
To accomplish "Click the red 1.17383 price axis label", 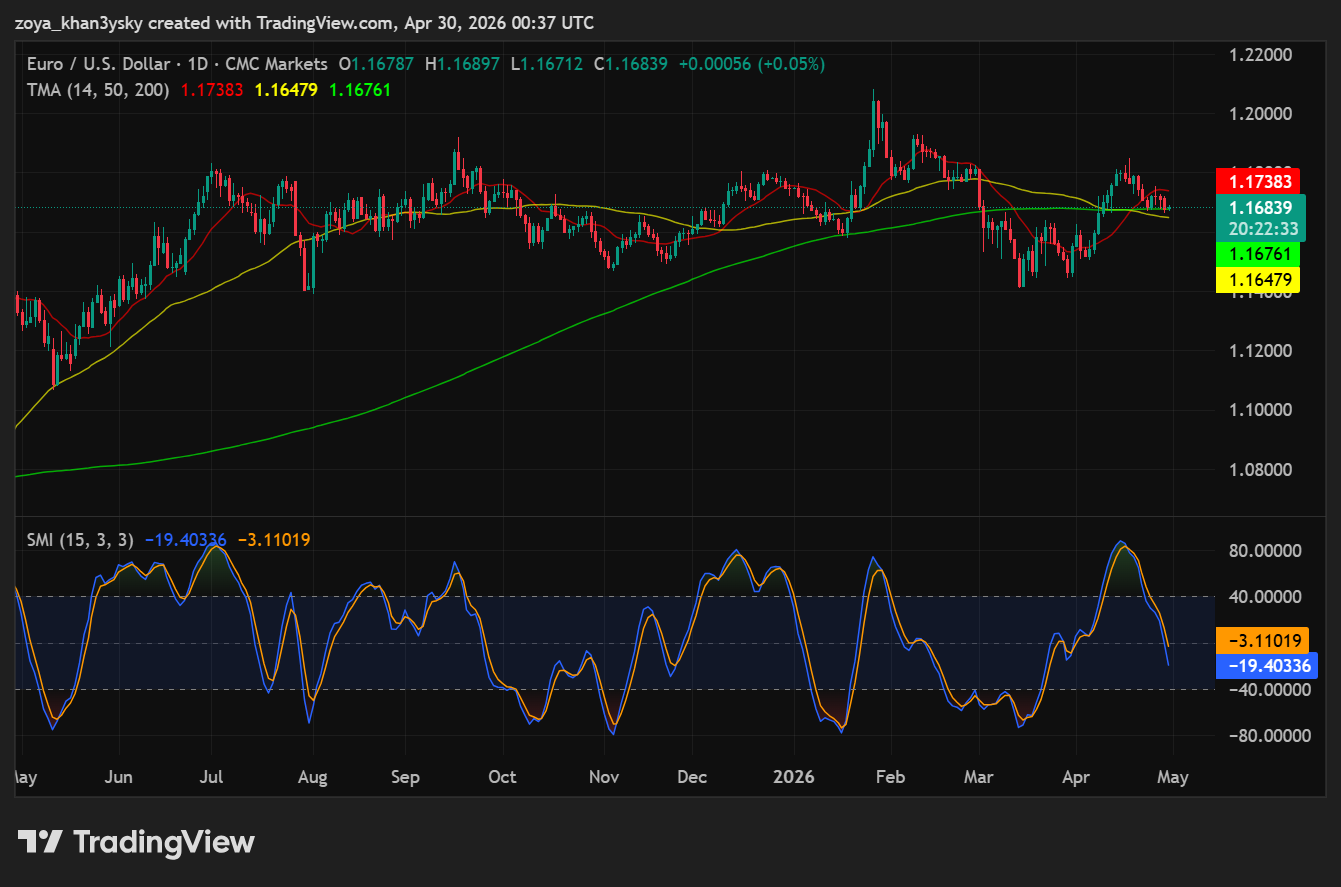I will 1256,182.
